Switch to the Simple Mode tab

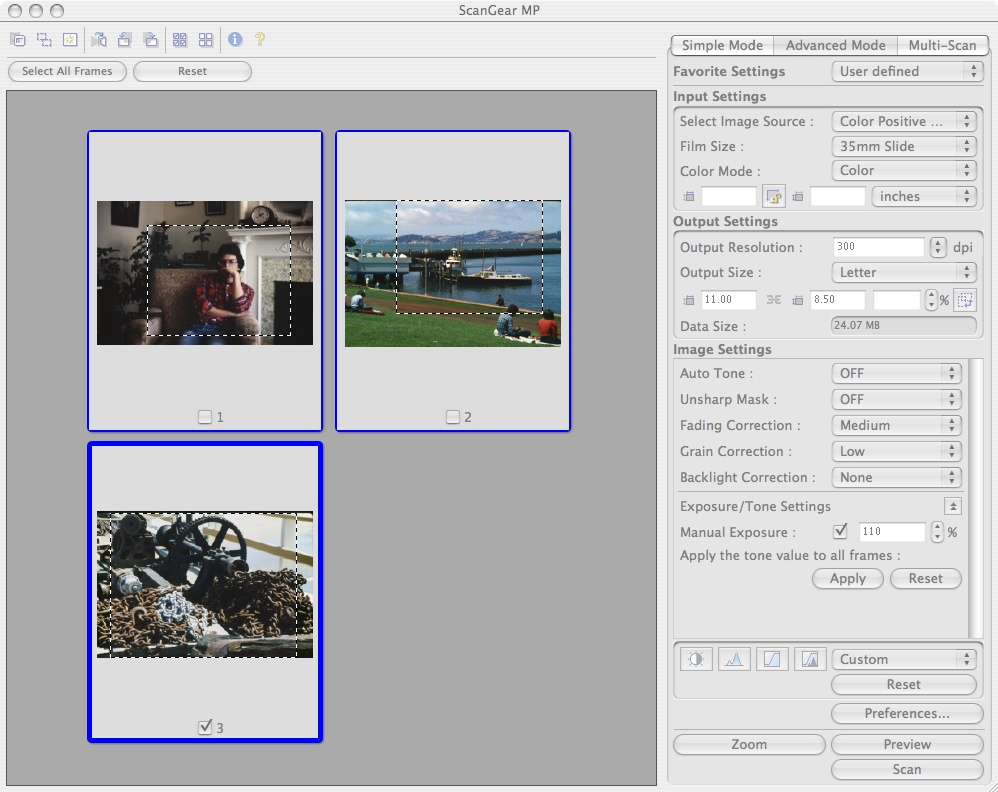722,45
